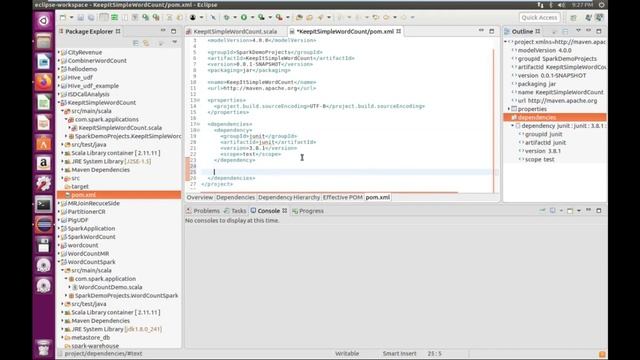Viewport: 640px width, 360px height.
Task: Click the Save All toolbar icon
Action: pyautogui.click(x=91, y=18)
